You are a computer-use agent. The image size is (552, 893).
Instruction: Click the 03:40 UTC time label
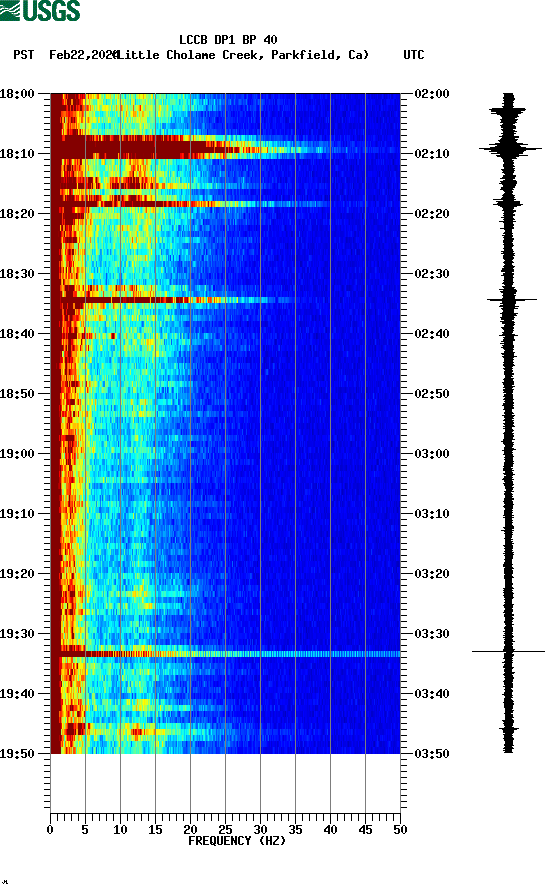432,694
